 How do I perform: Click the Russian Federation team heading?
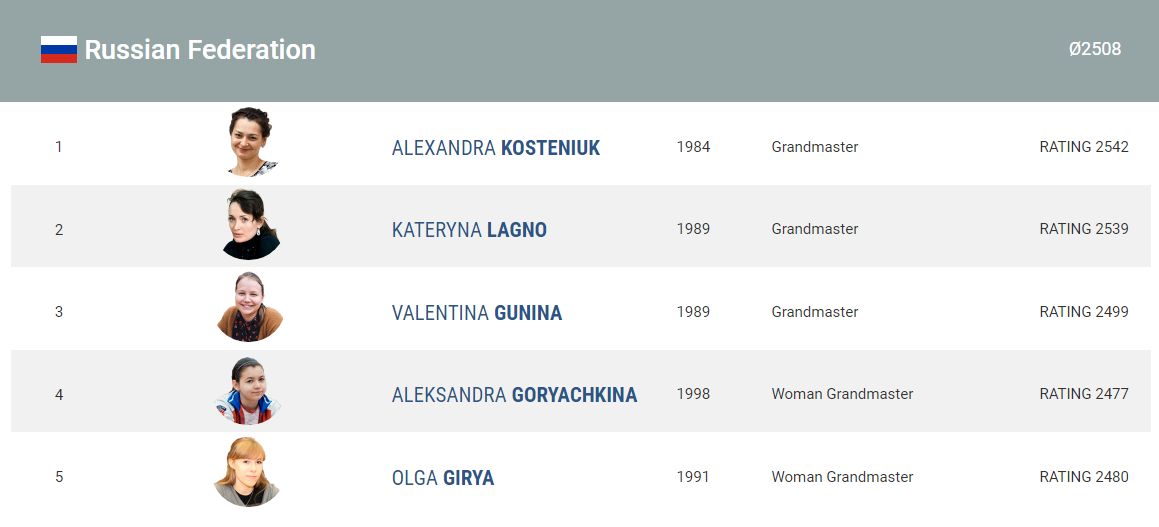[200, 50]
